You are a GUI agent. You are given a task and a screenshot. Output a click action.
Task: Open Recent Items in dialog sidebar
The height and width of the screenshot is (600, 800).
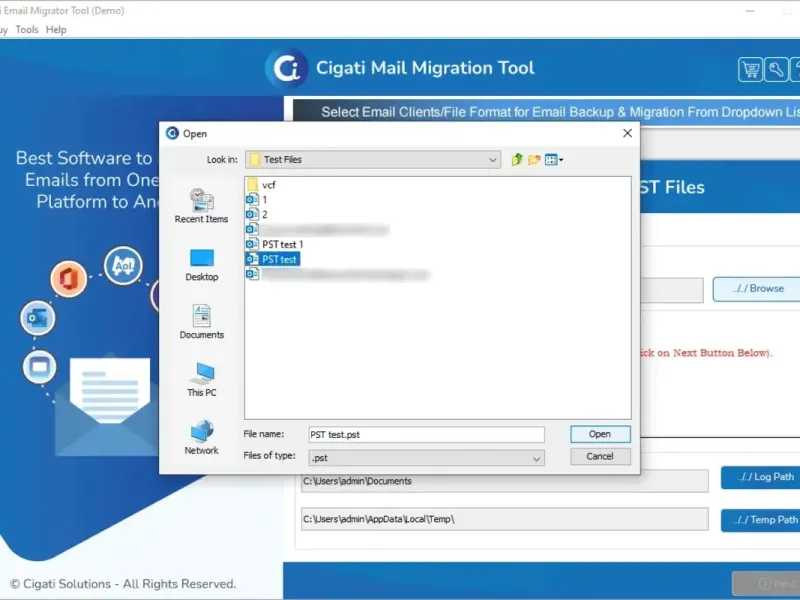[x=202, y=206]
